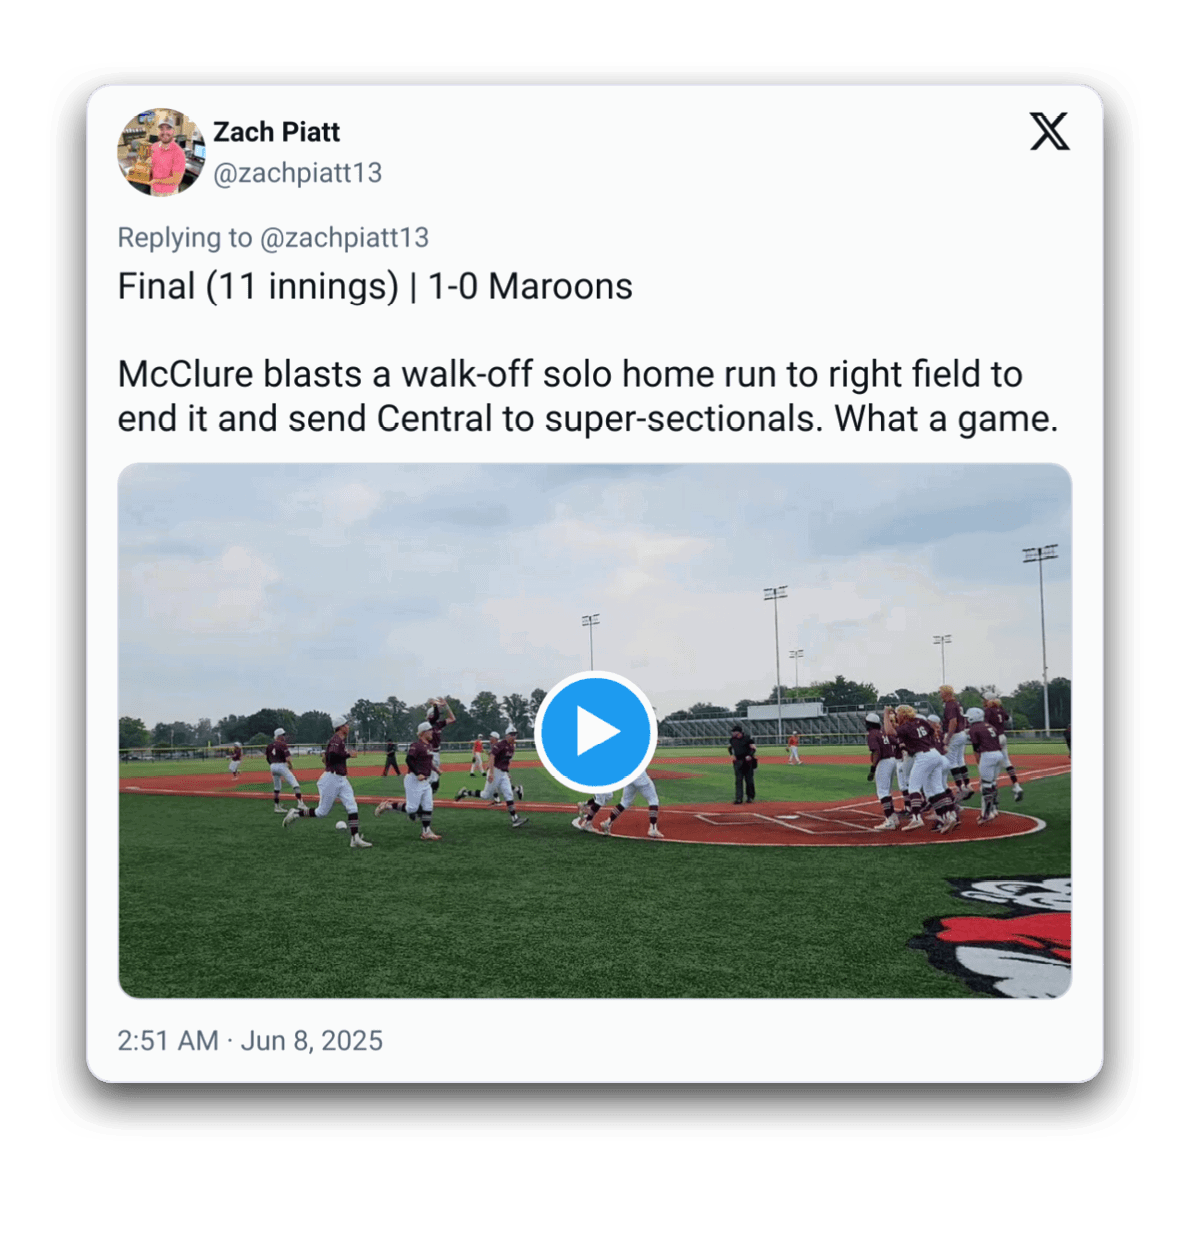Click the umpire in black in the video
The image size is (1190, 1239).
tap(742, 764)
